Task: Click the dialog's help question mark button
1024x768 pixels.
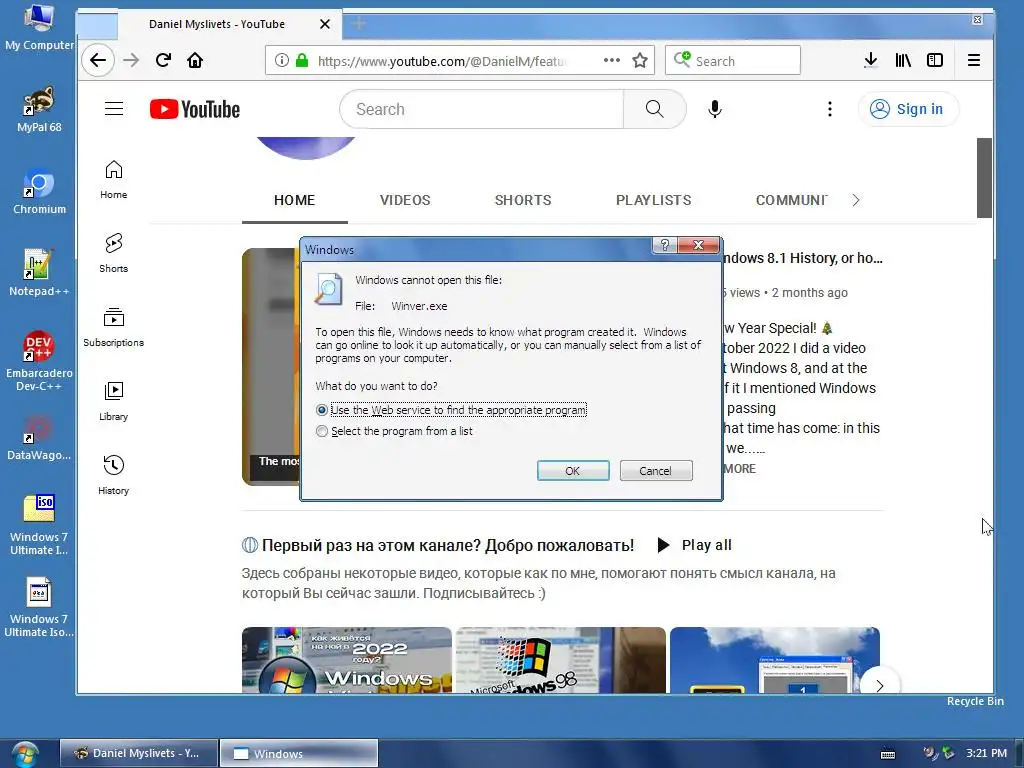Action: point(664,245)
